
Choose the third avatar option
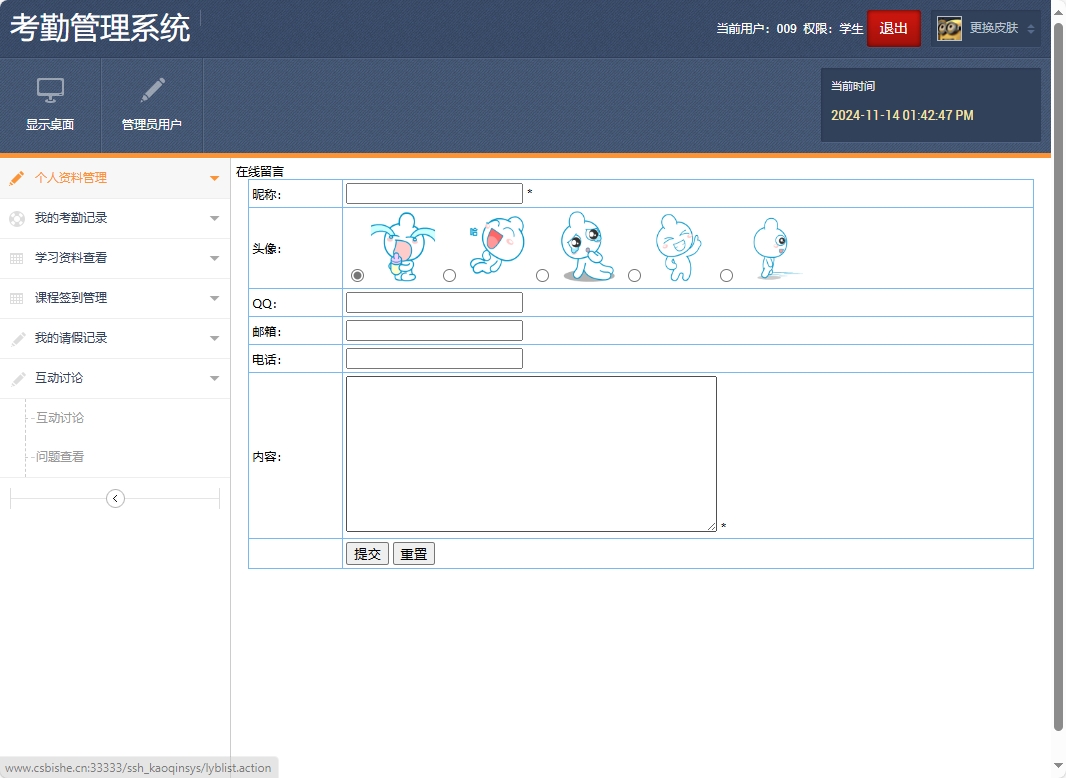pyautogui.click(x=542, y=275)
